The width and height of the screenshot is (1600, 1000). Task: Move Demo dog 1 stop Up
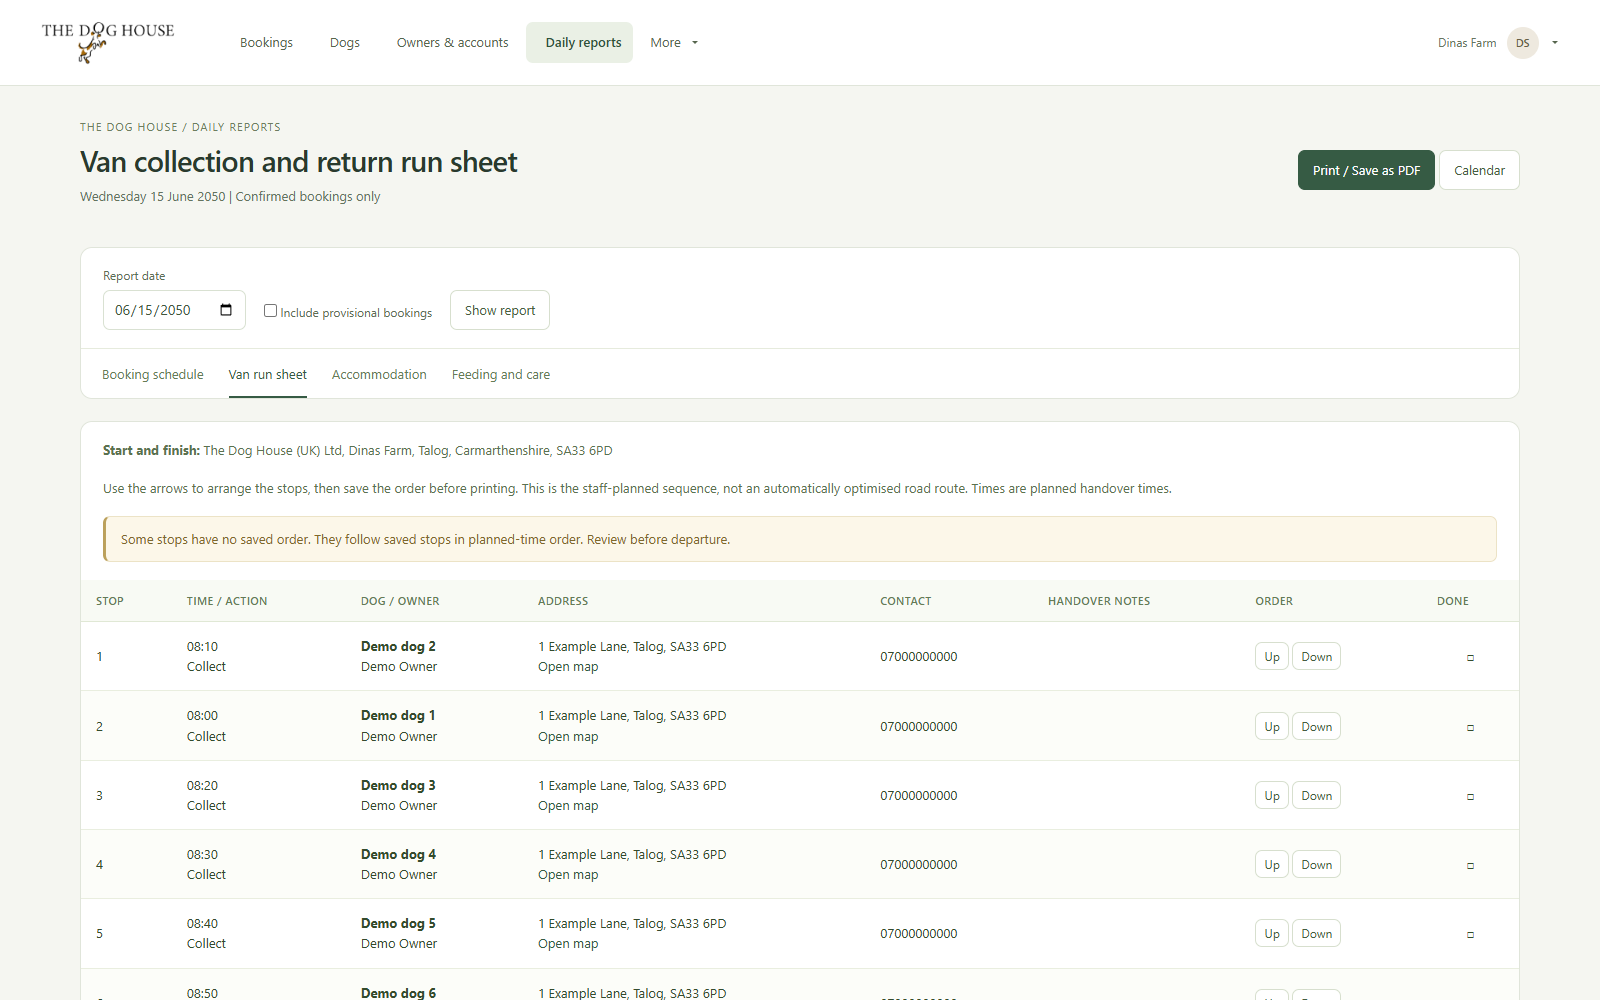(x=1272, y=727)
